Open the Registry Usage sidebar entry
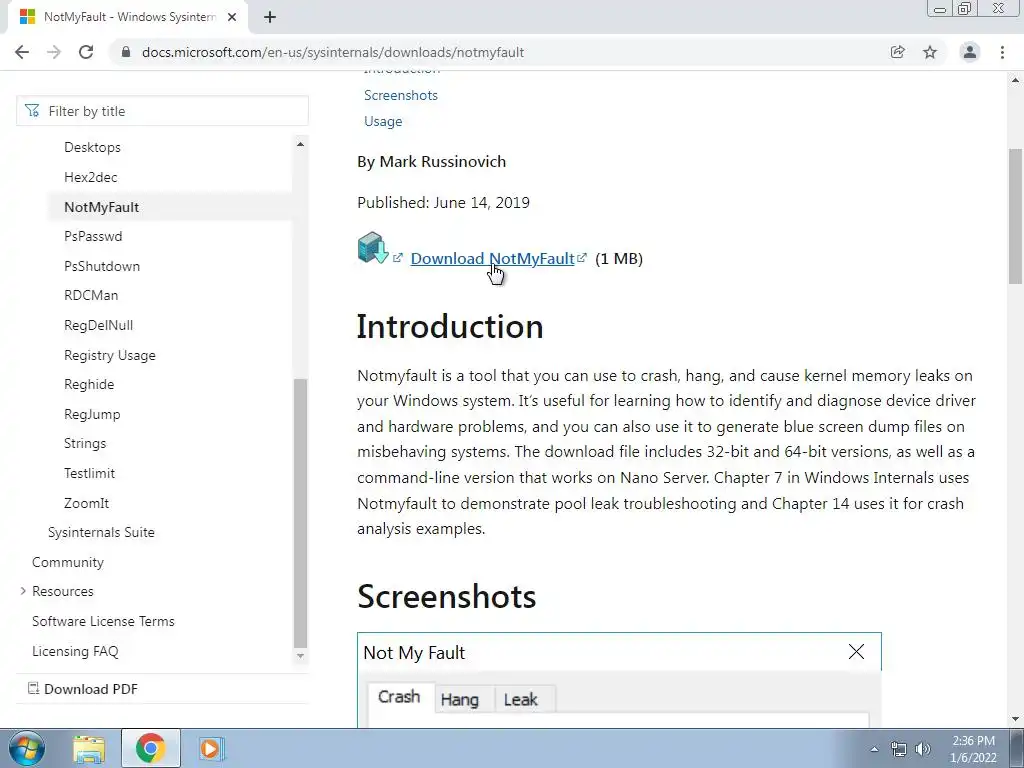 pos(110,355)
